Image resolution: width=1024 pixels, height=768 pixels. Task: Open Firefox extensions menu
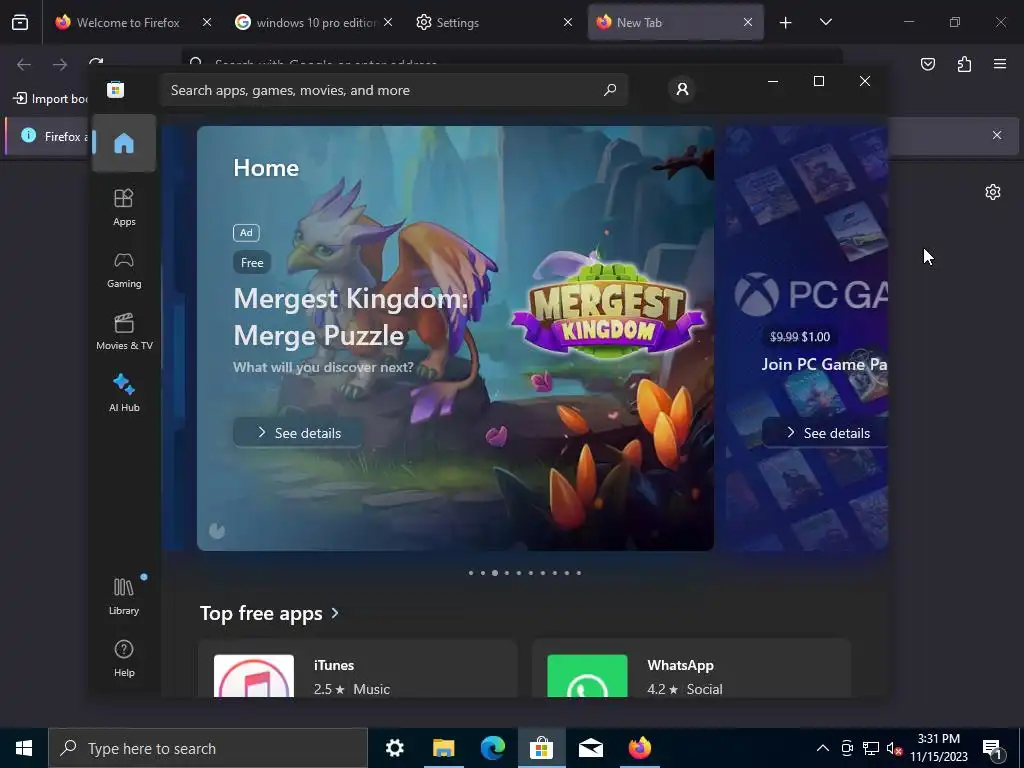(964, 64)
